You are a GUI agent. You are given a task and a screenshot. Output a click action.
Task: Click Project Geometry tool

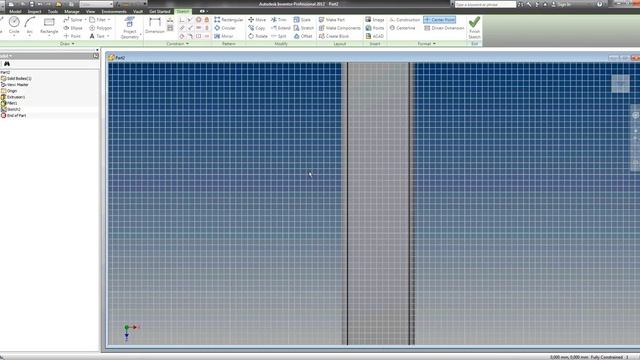(x=130, y=28)
